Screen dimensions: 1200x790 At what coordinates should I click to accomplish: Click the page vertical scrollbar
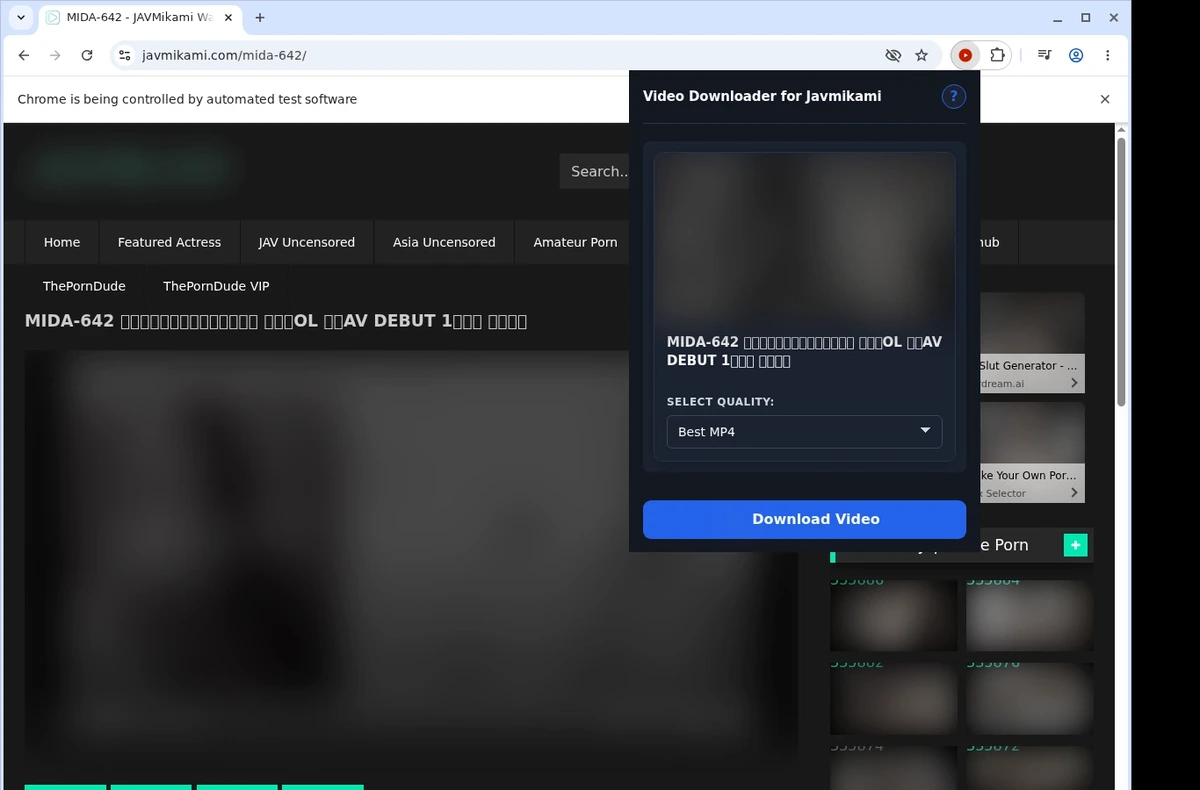point(1121,270)
